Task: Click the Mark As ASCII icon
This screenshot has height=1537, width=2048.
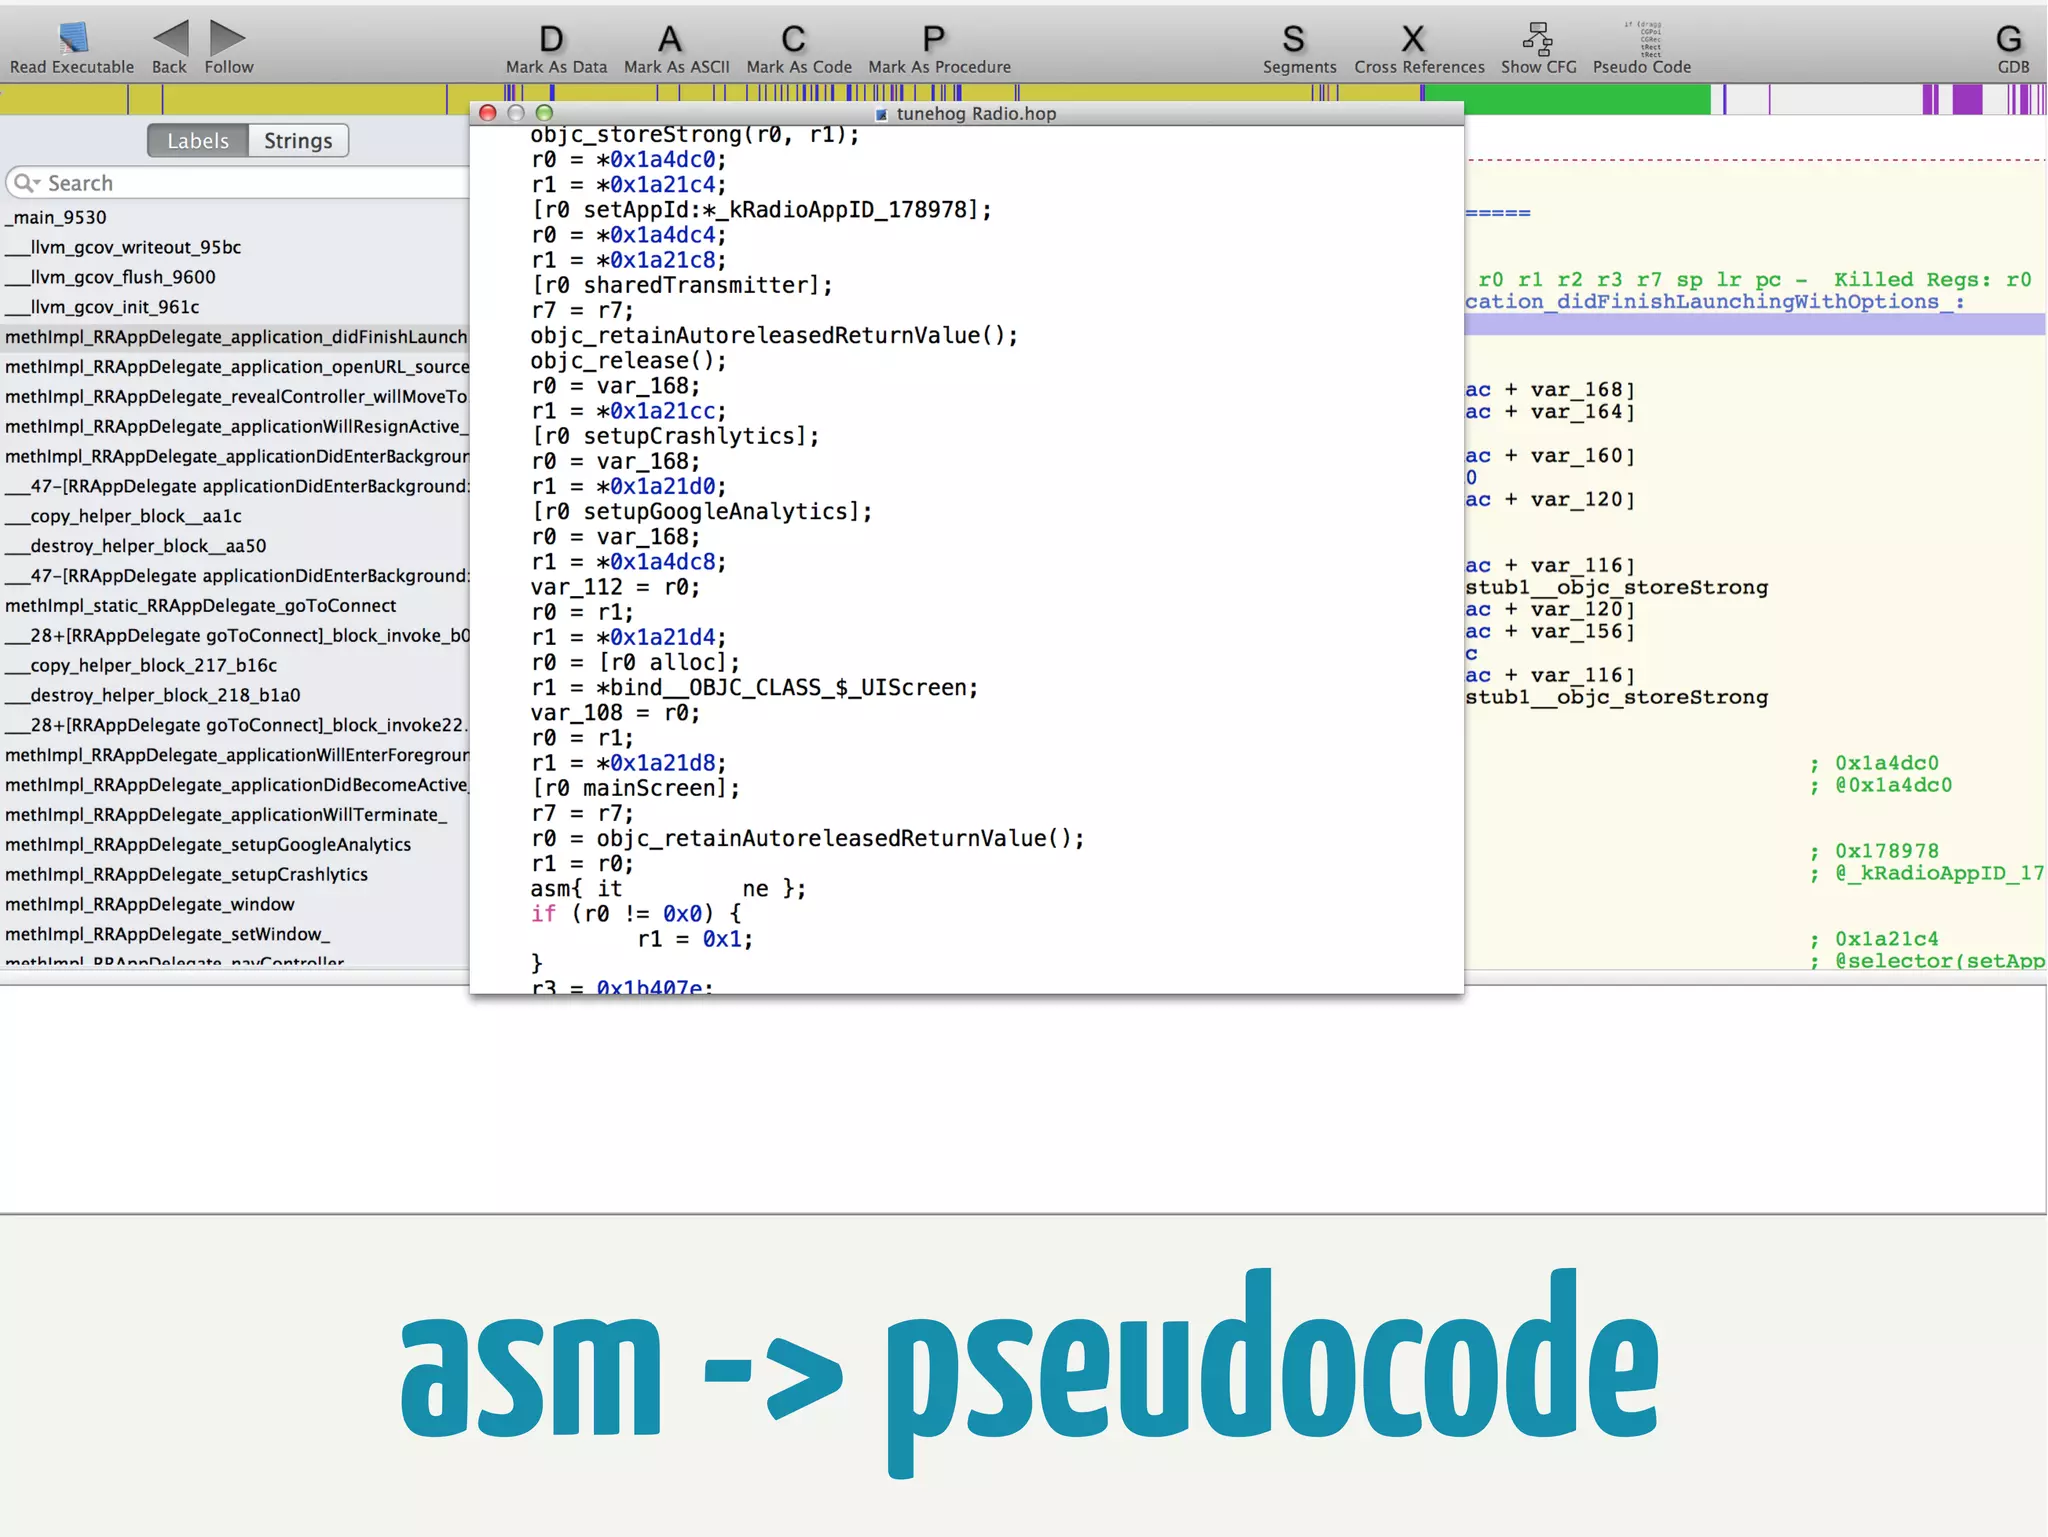Action: click(x=670, y=38)
